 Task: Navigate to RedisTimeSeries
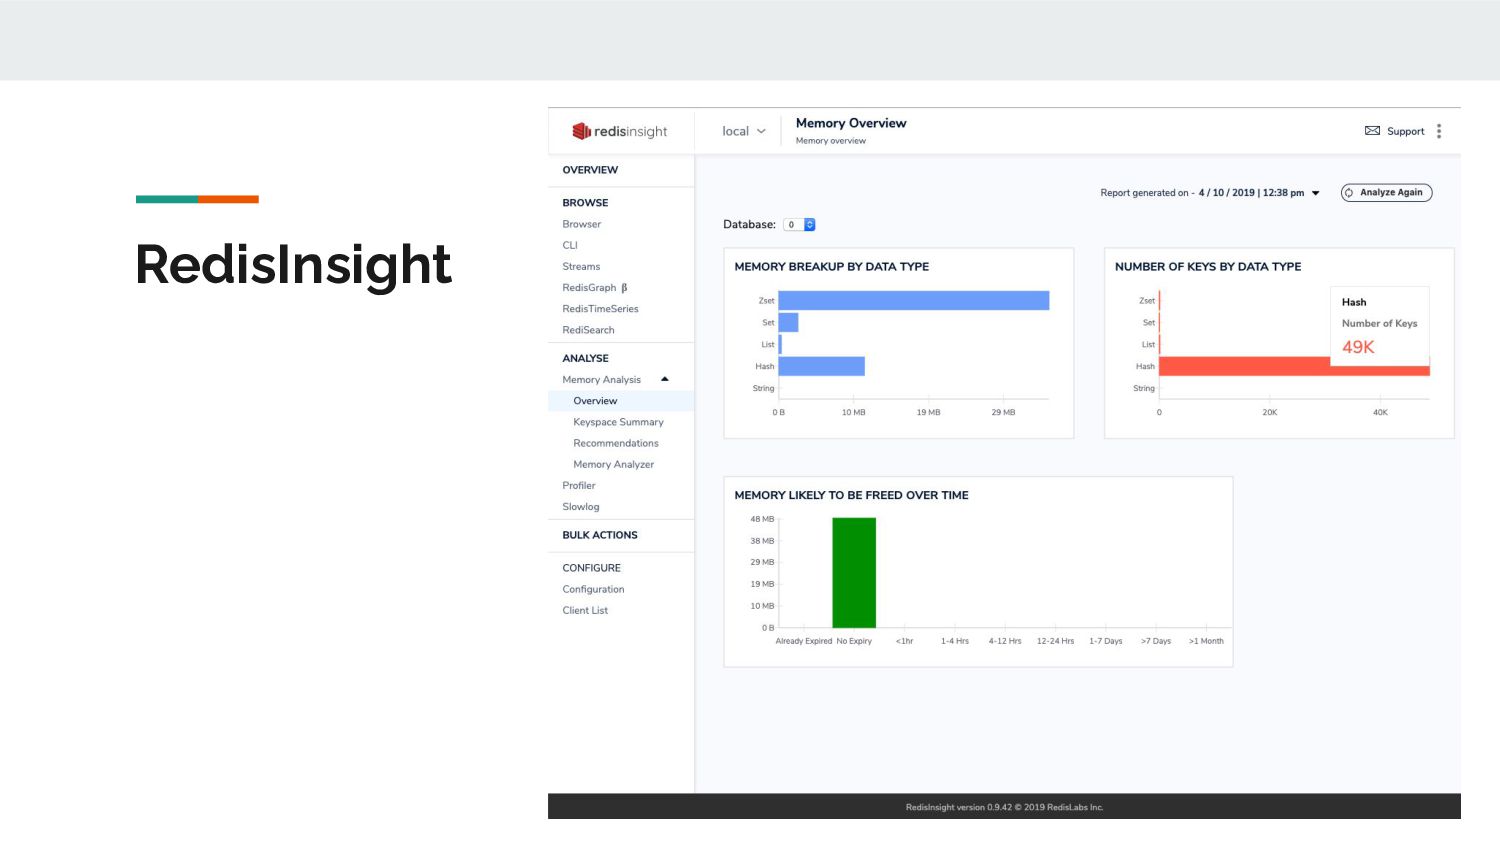(x=600, y=309)
